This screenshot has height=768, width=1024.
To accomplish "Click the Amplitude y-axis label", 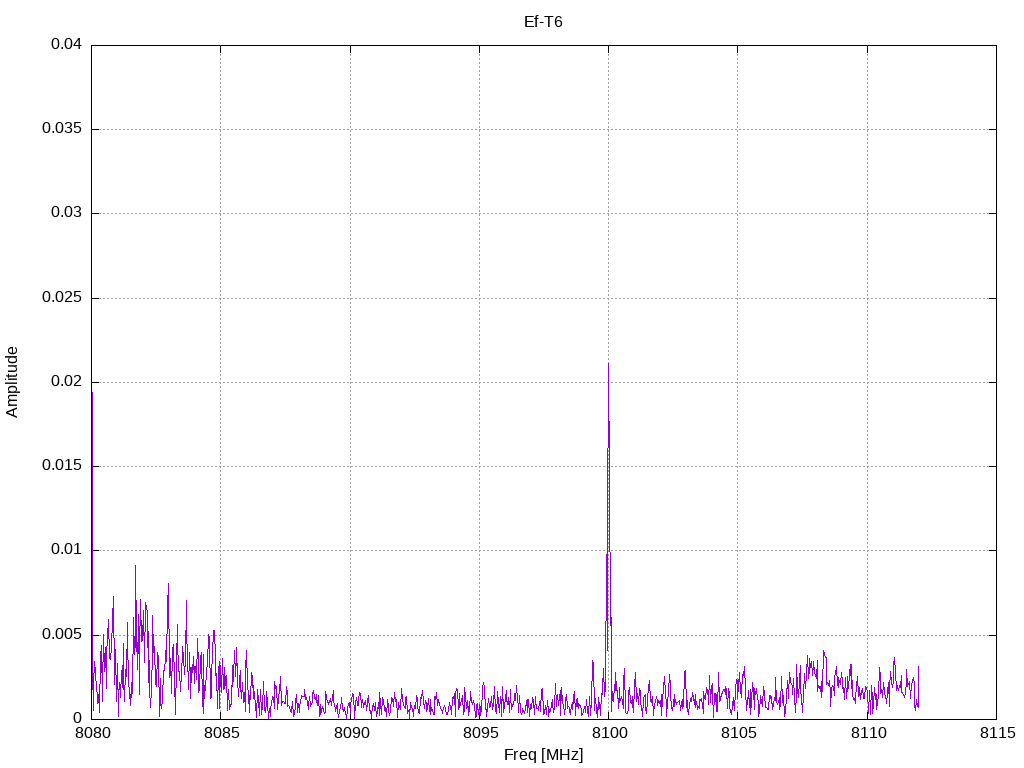I will point(12,381).
